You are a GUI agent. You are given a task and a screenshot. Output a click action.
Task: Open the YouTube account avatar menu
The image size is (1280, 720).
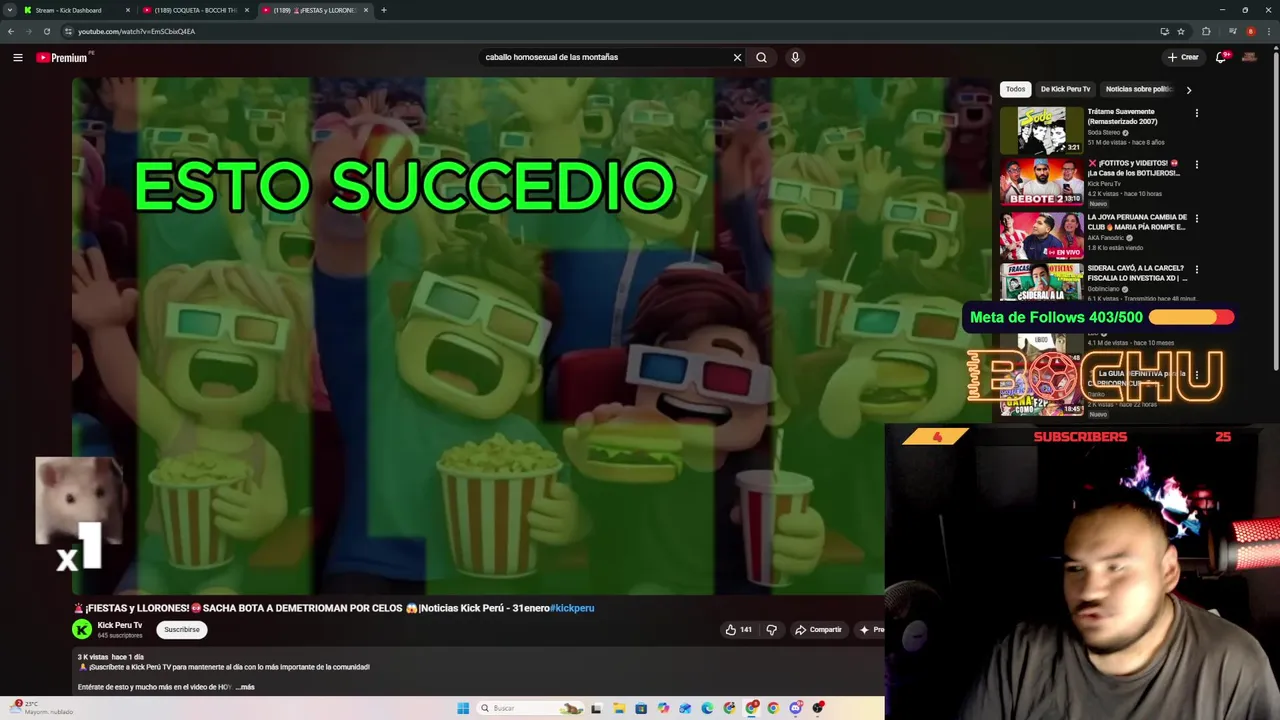(x=1249, y=57)
